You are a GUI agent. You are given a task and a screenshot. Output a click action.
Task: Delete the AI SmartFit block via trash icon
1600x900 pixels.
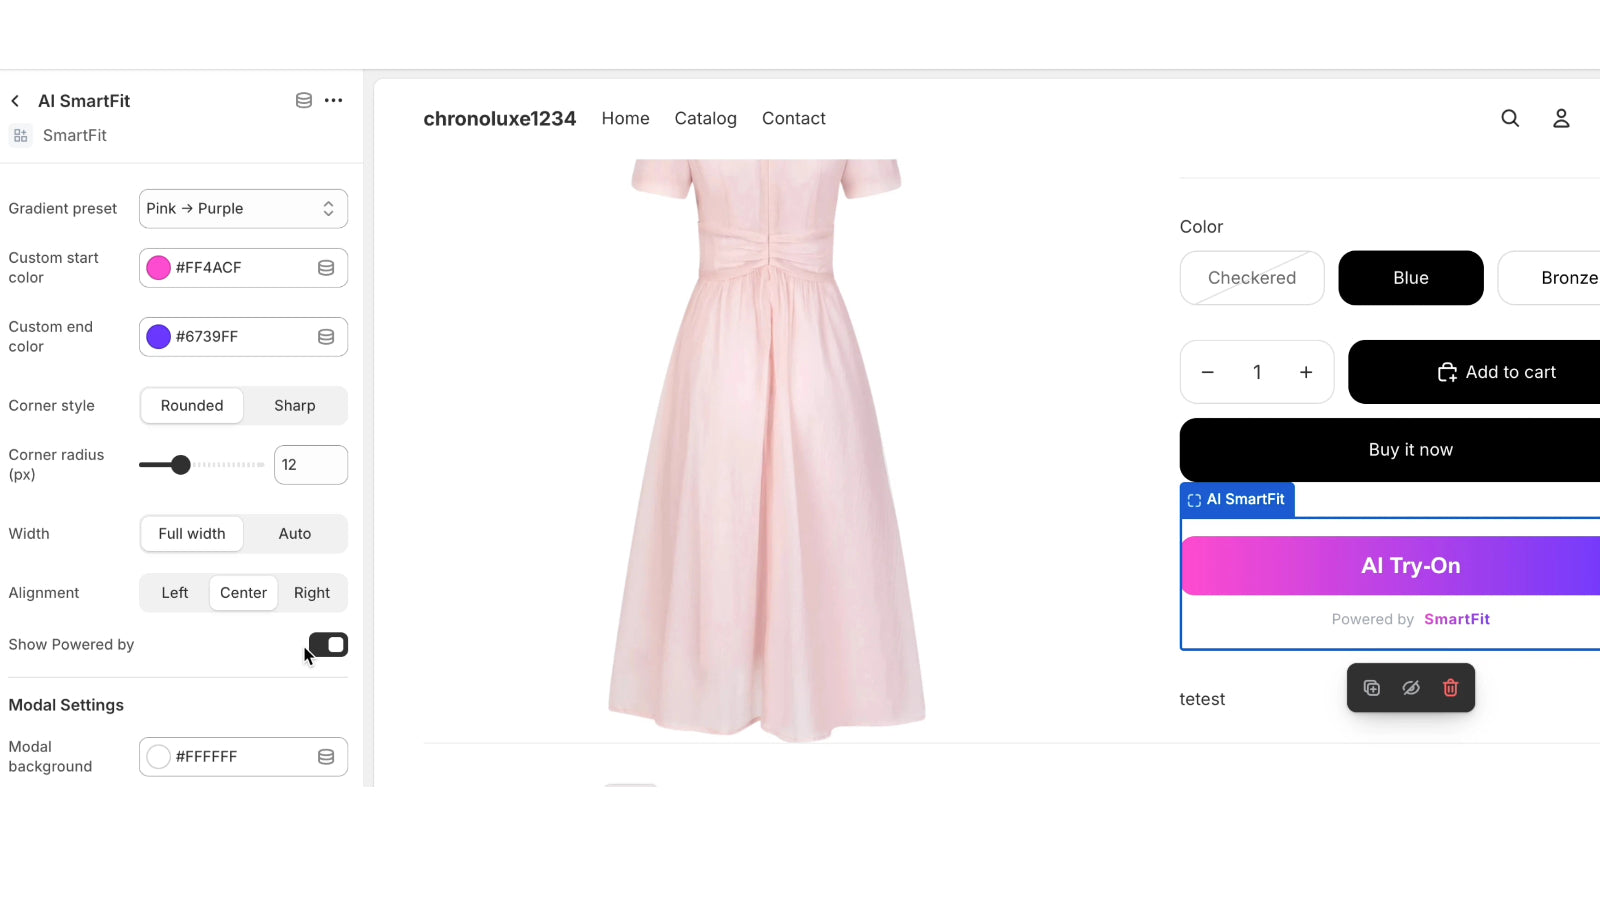pos(1450,688)
